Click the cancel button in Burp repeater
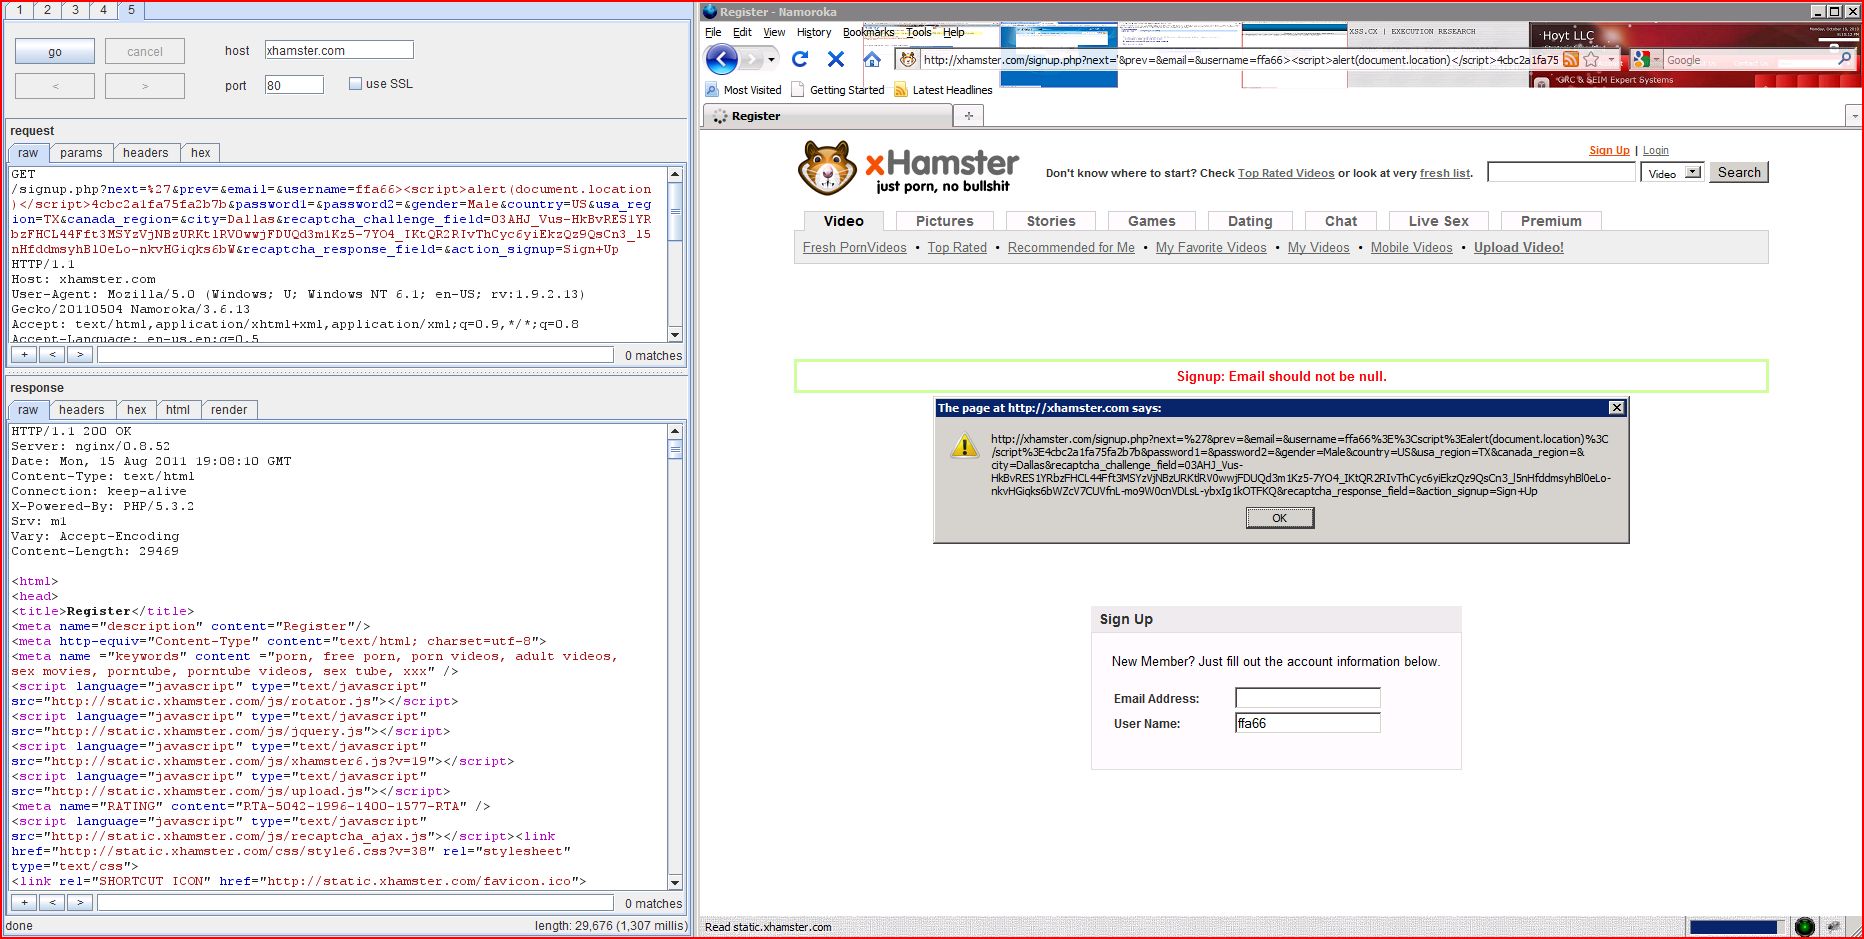The image size is (1864, 939). (x=145, y=52)
